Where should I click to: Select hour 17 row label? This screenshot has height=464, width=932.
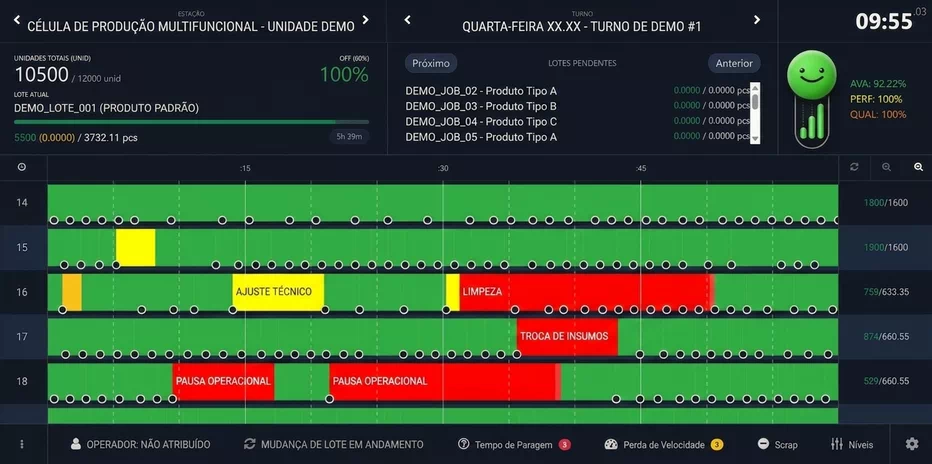point(22,336)
